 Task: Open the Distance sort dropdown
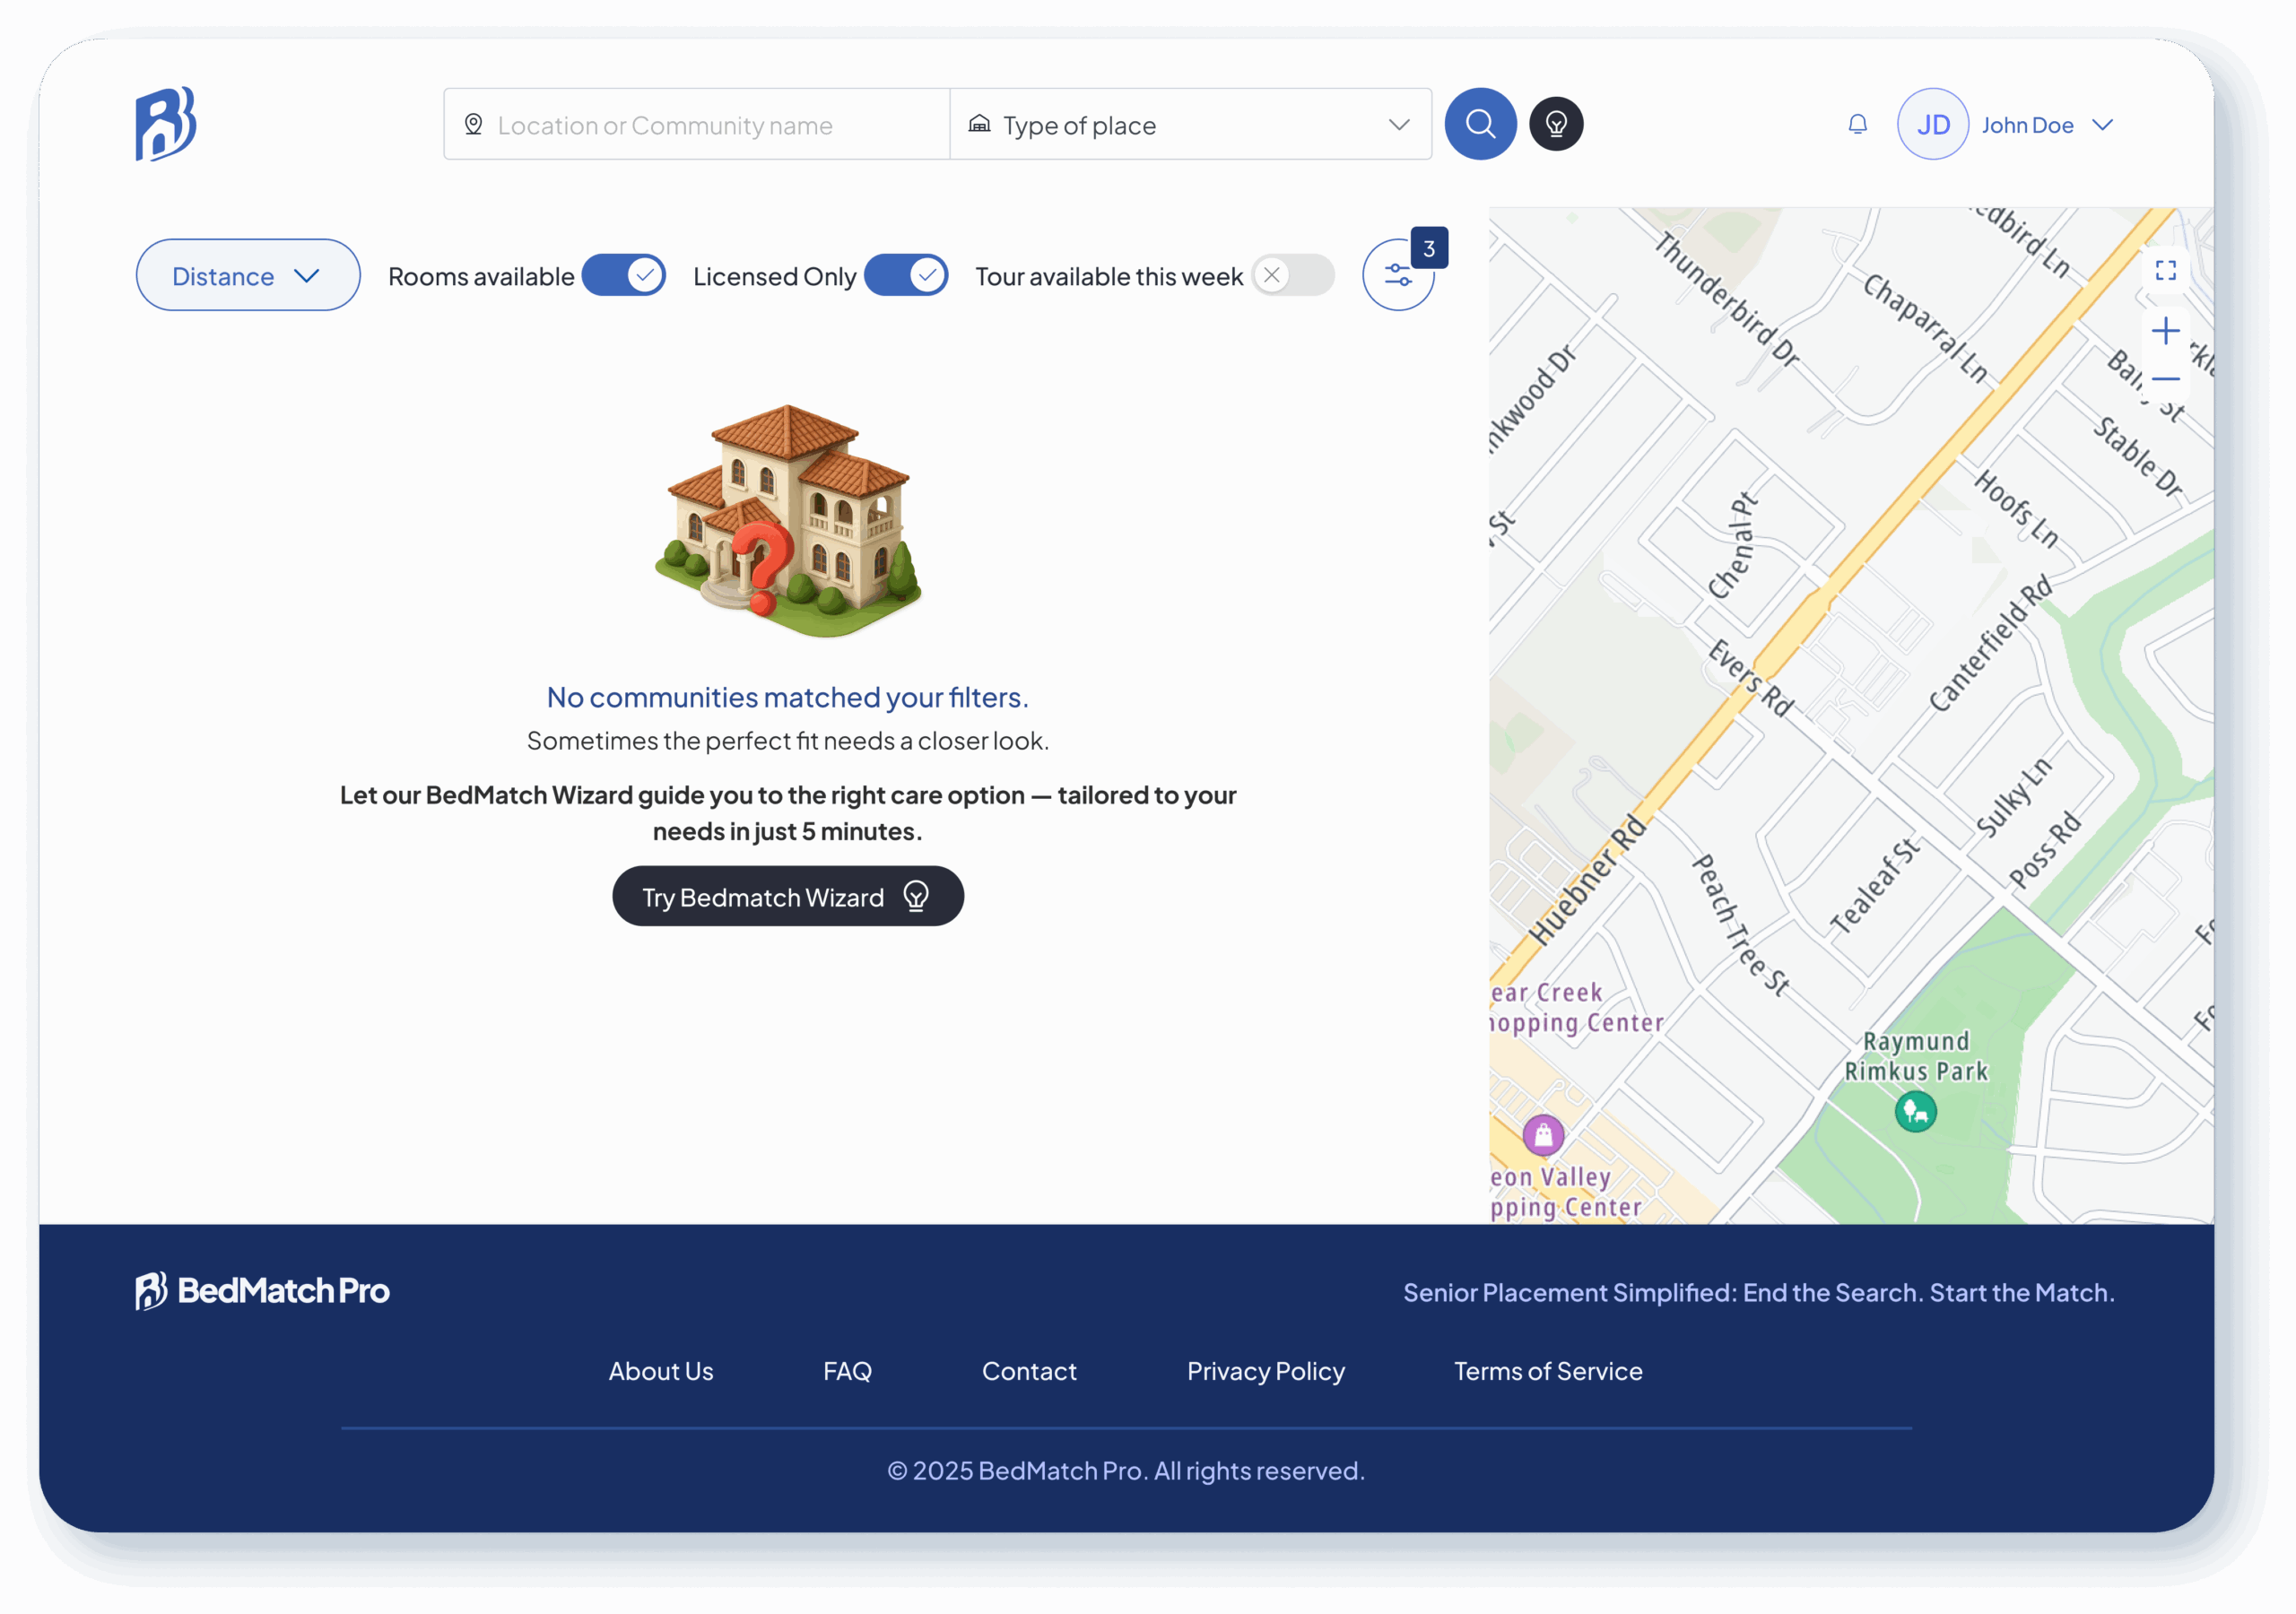click(x=247, y=275)
